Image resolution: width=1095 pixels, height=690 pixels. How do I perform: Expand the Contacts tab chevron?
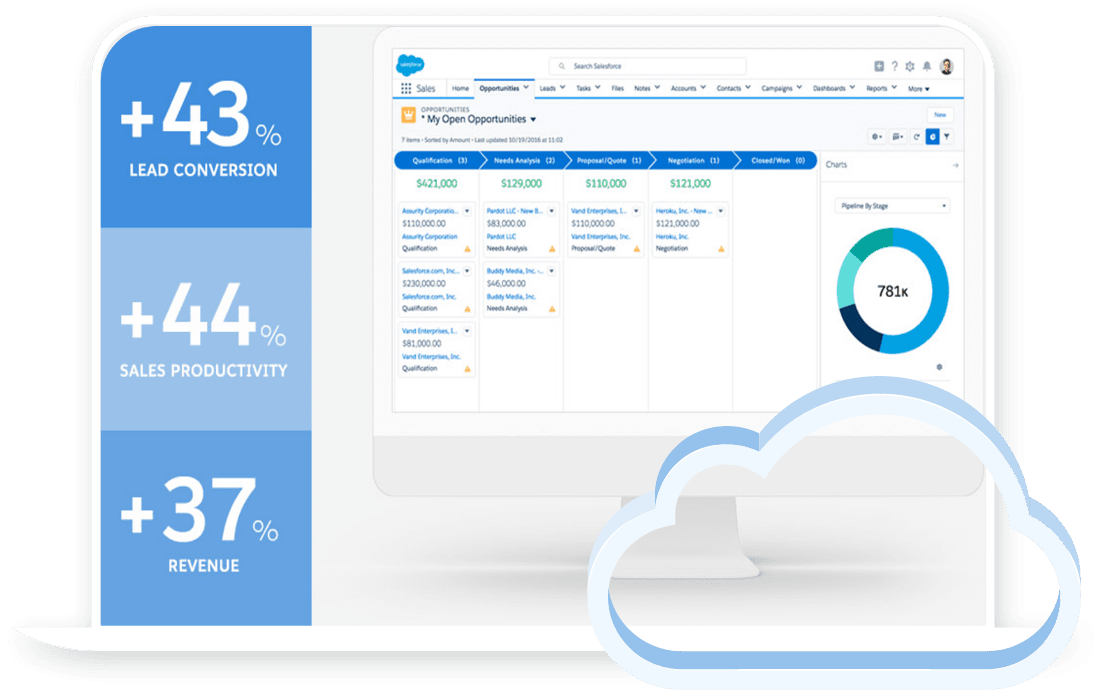click(x=748, y=88)
